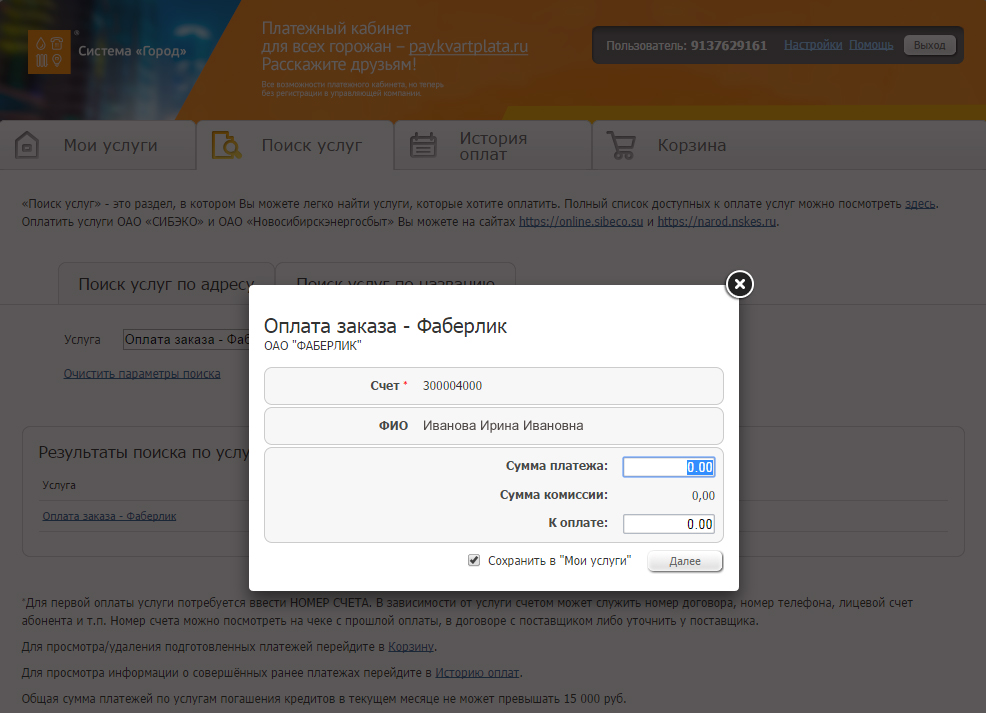Switch to the Поиск услуг tab
The width and height of the screenshot is (986, 713).
[x=295, y=145]
